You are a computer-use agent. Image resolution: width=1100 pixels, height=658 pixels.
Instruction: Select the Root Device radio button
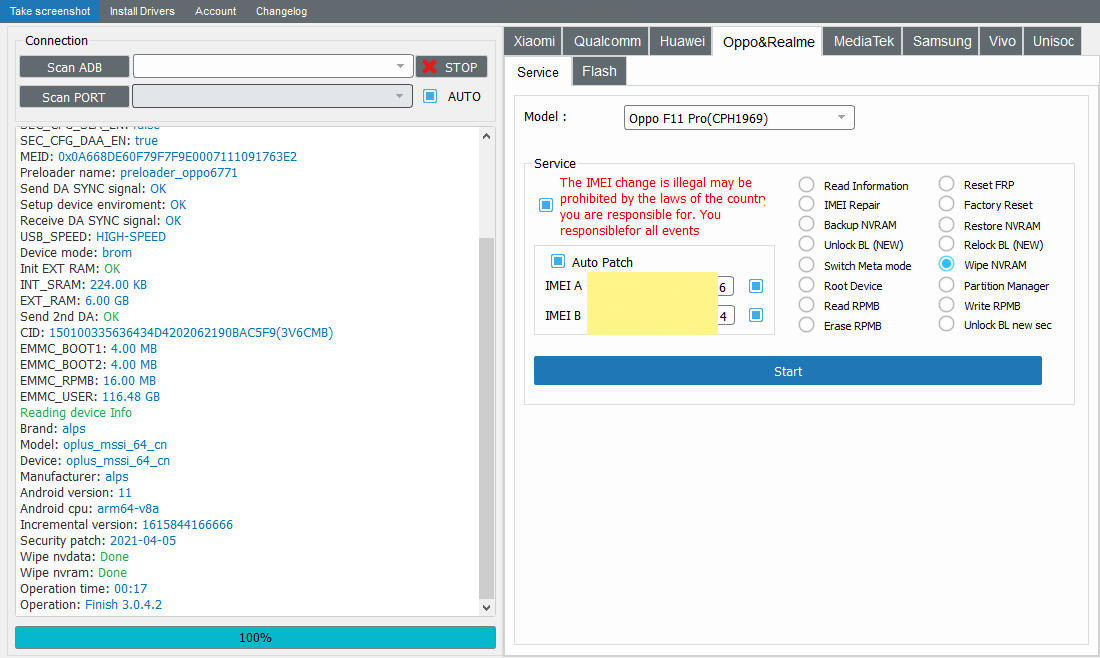coord(806,286)
